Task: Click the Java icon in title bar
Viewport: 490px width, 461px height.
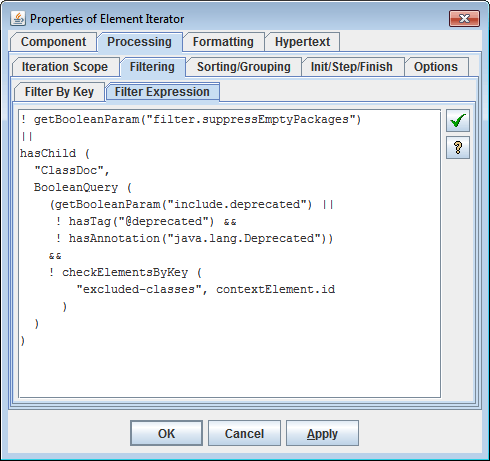Action: click(x=18, y=19)
